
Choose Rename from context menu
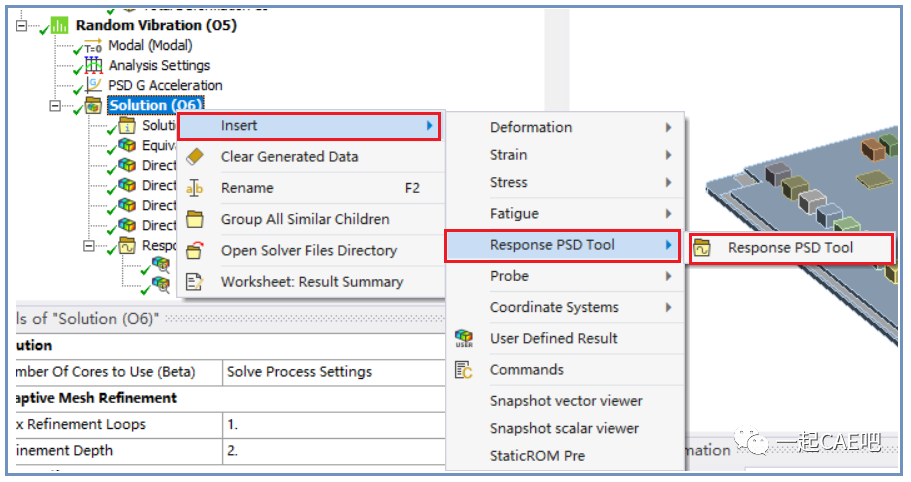point(311,188)
